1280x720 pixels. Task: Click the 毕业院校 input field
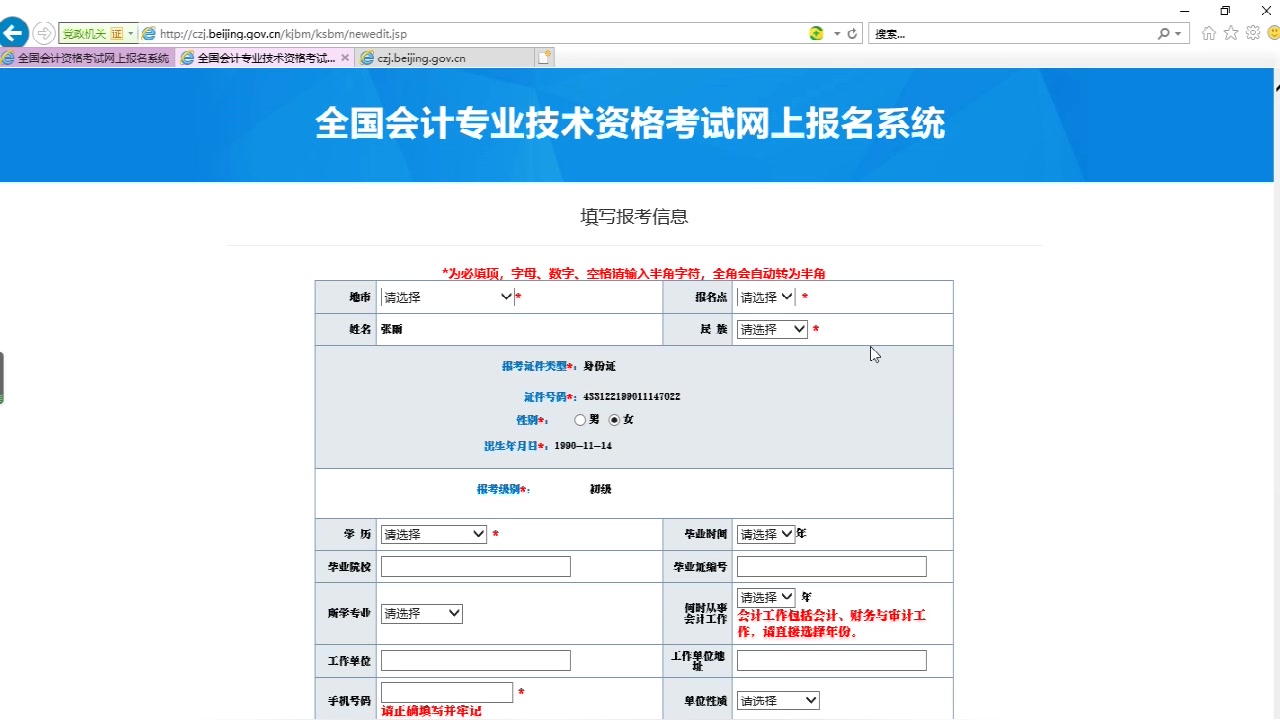click(476, 567)
